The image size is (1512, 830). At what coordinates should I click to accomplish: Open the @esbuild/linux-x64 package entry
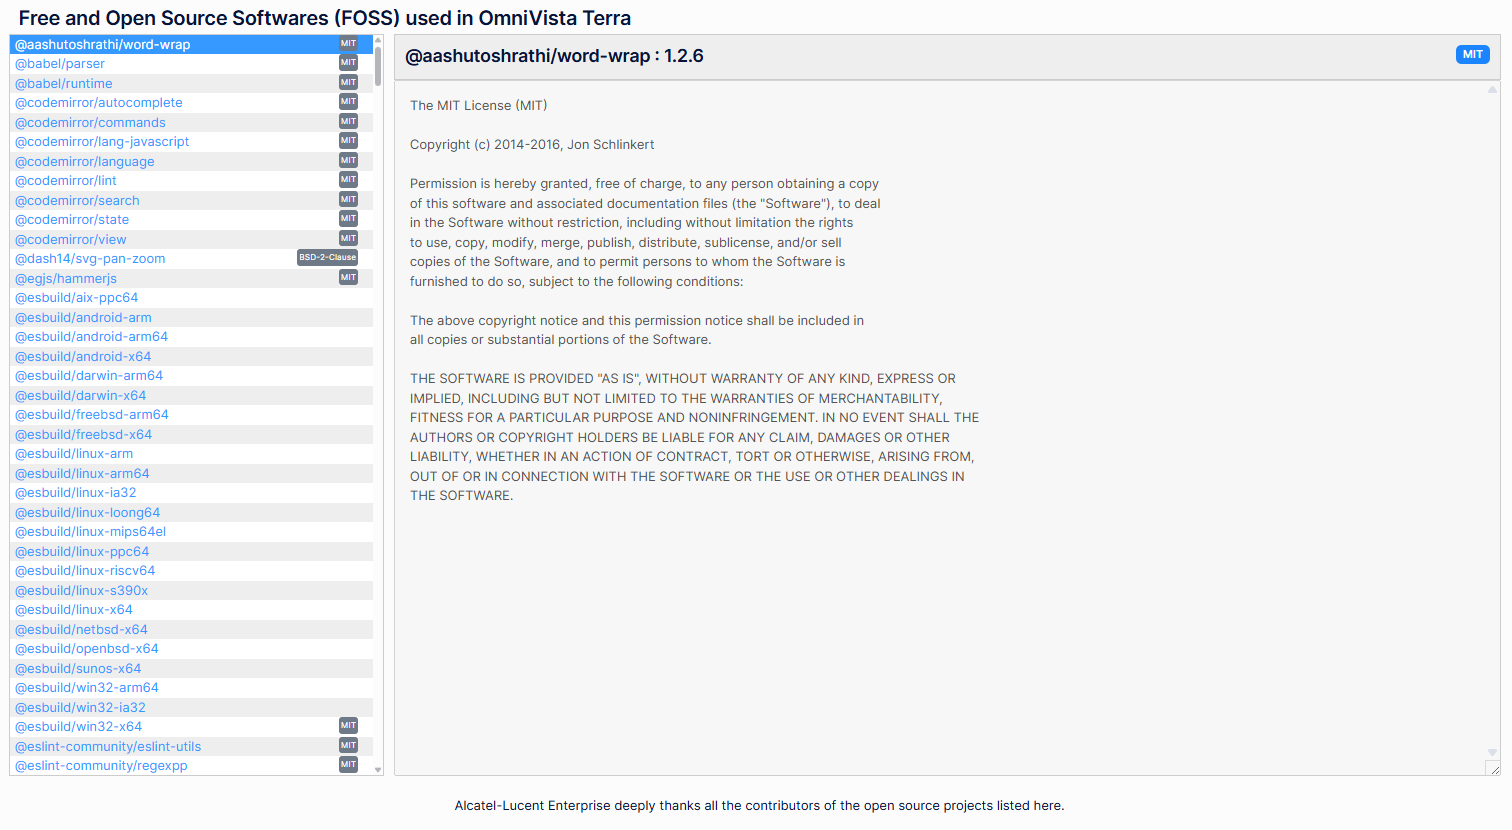tap(73, 610)
